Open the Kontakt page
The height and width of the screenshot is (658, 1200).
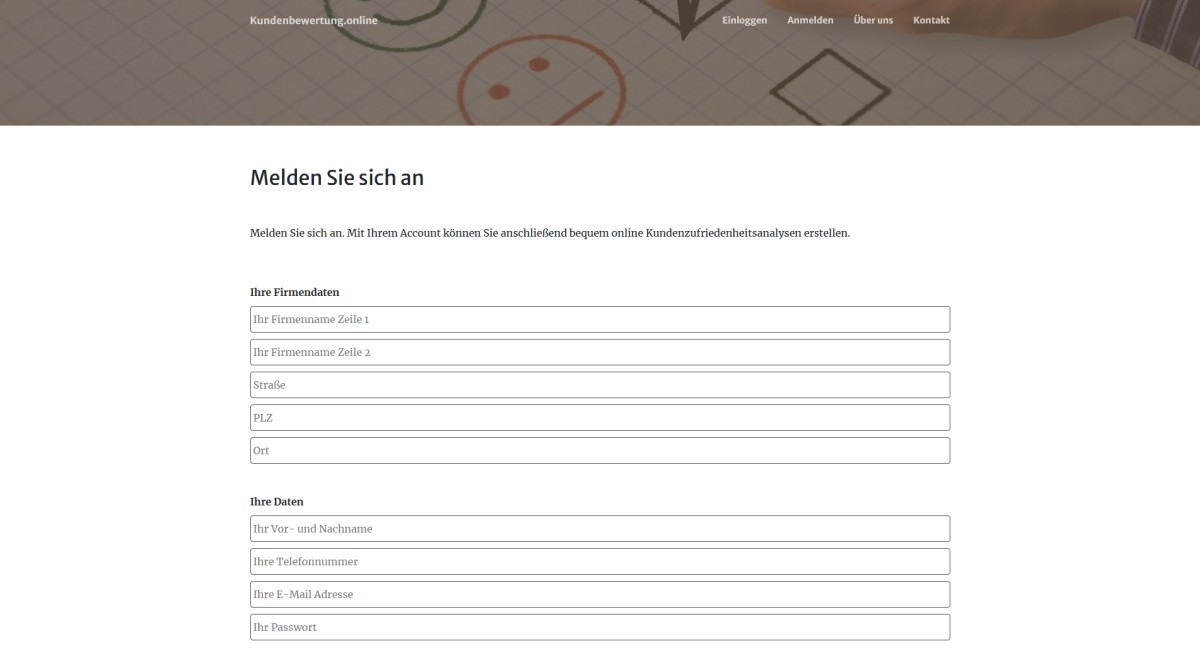click(x=931, y=20)
